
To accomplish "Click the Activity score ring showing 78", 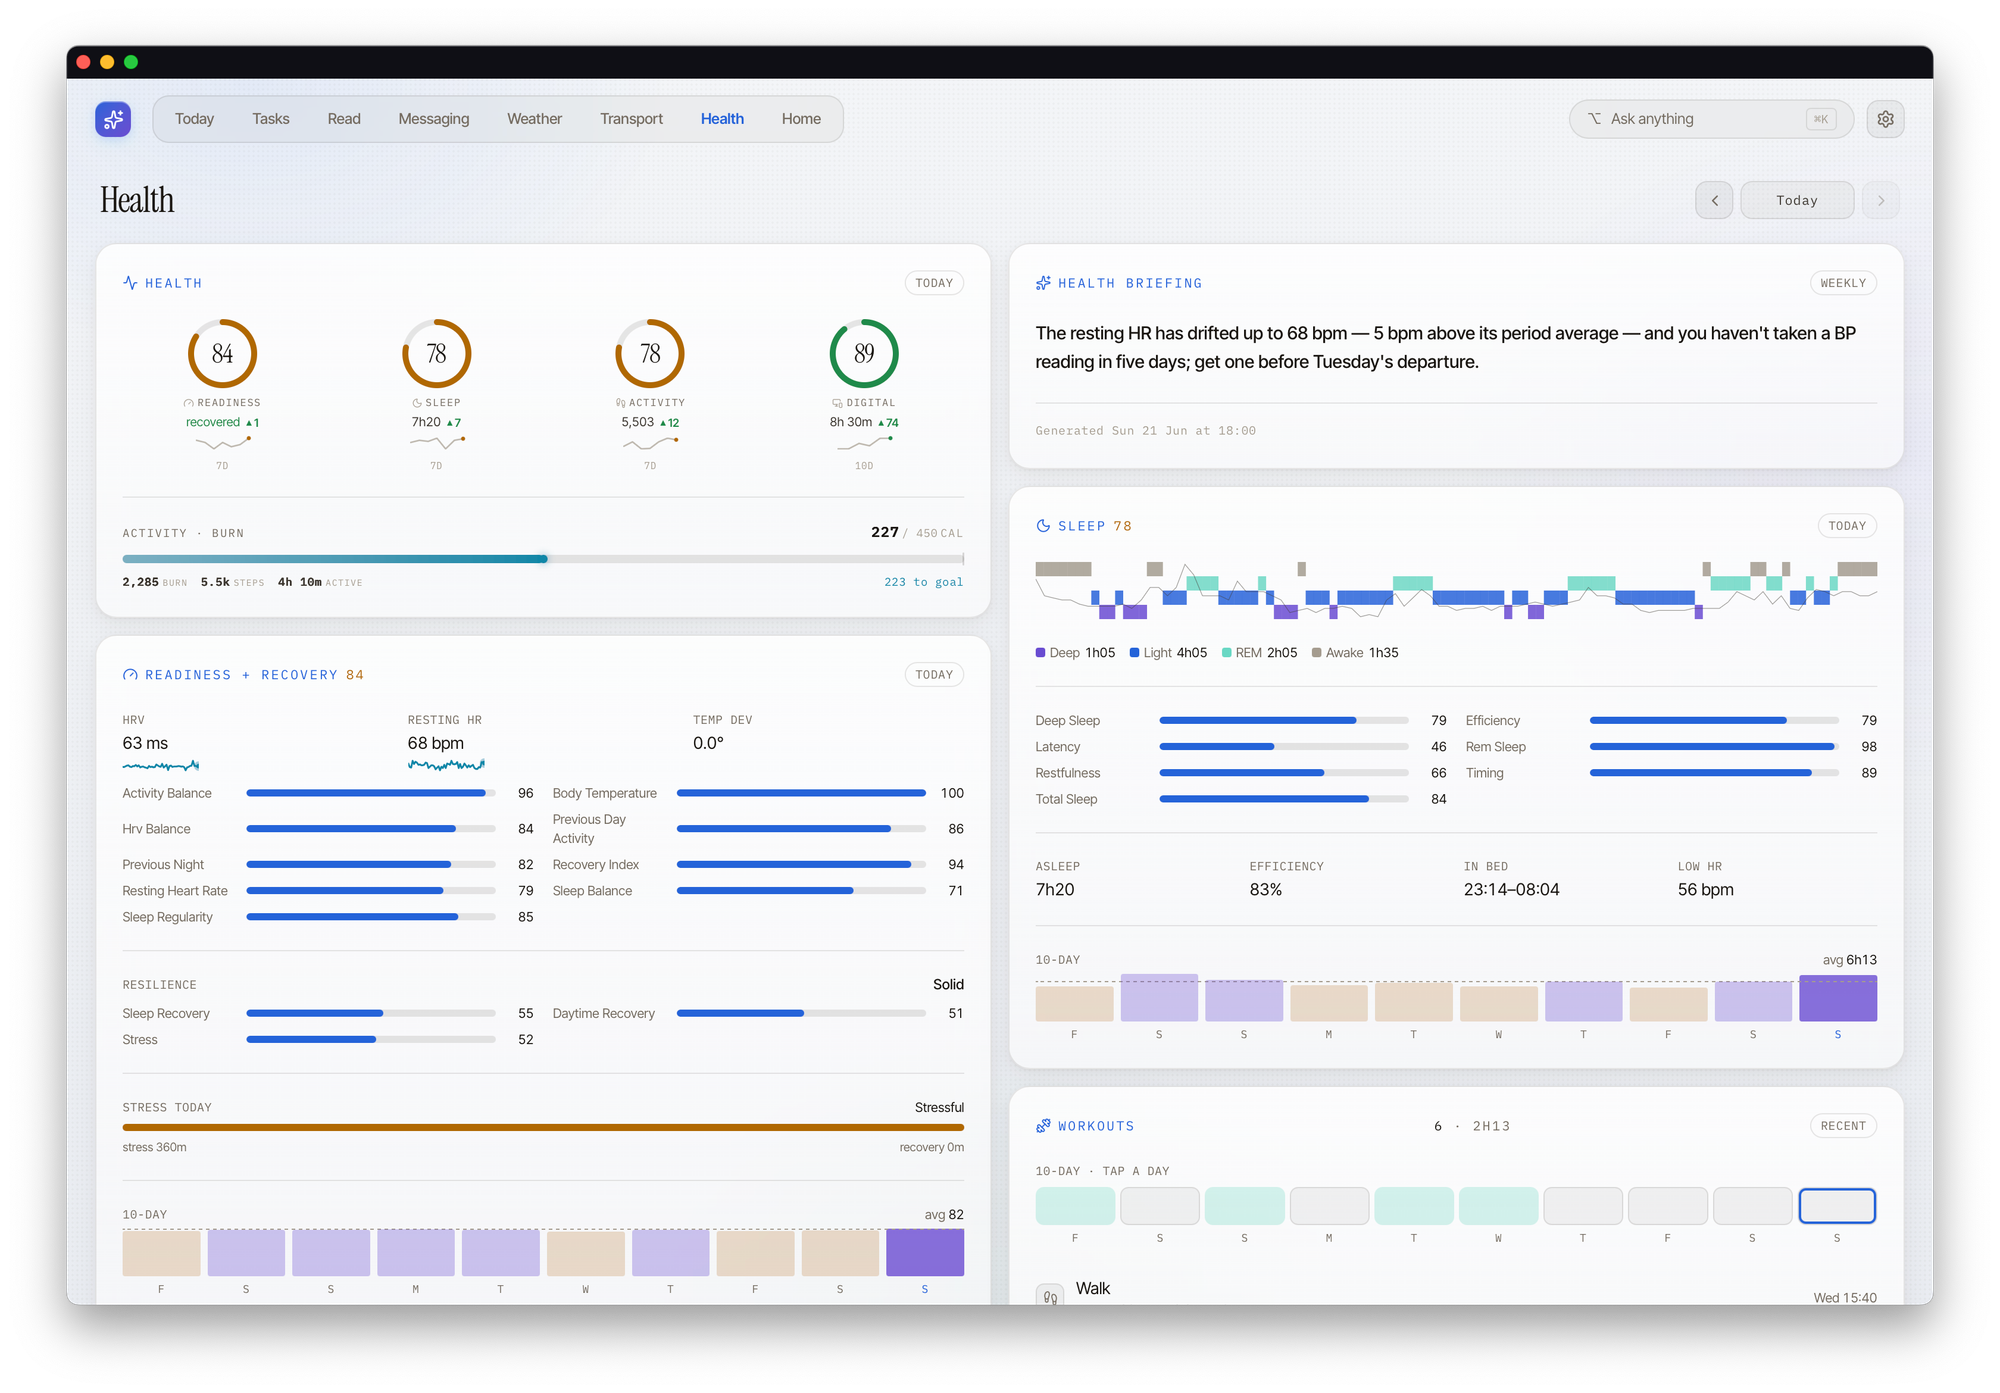I will [650, 353].
